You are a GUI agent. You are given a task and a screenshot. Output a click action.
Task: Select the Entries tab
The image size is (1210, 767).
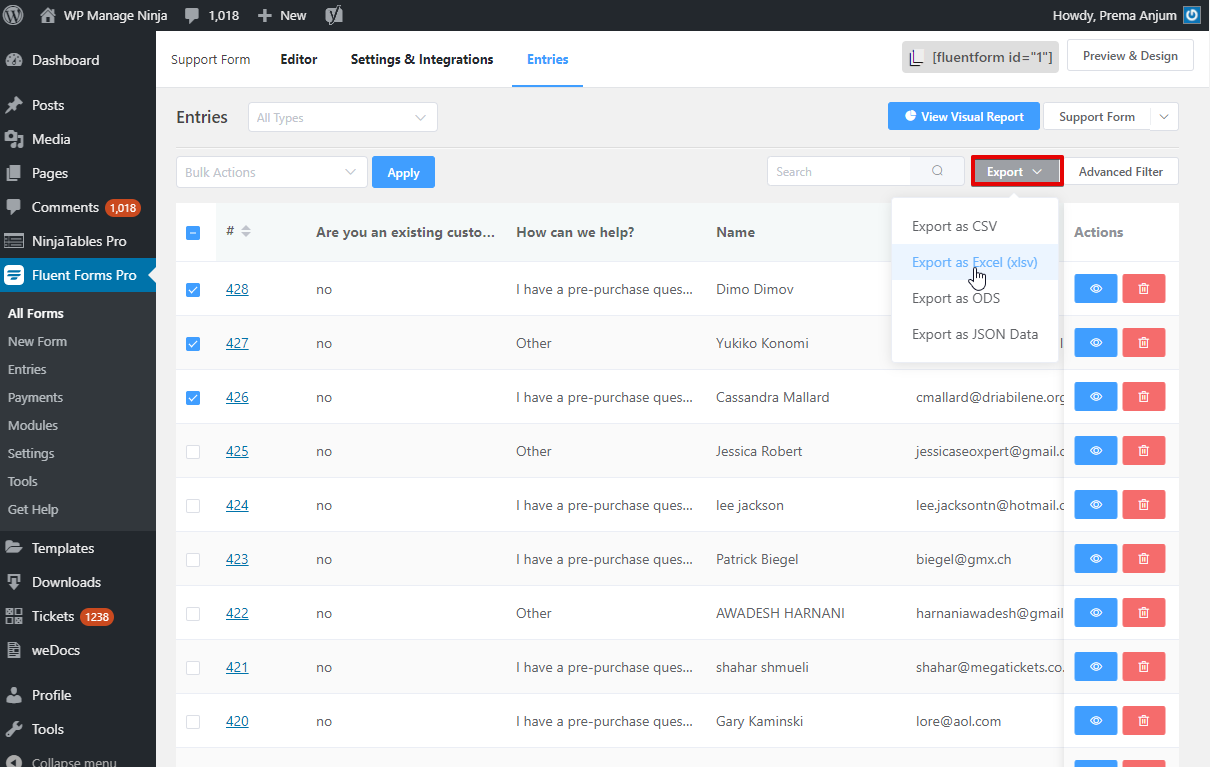(548, 59)
